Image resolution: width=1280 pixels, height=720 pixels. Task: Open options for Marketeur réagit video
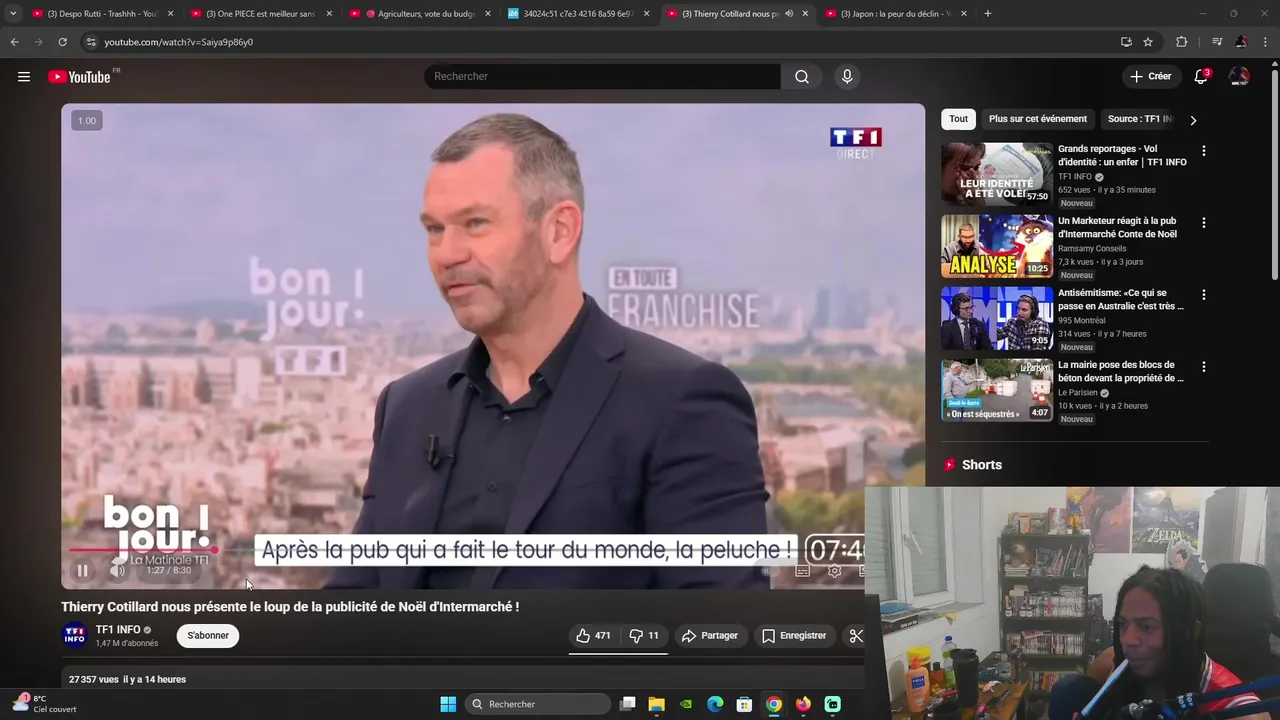point(1203,223)
